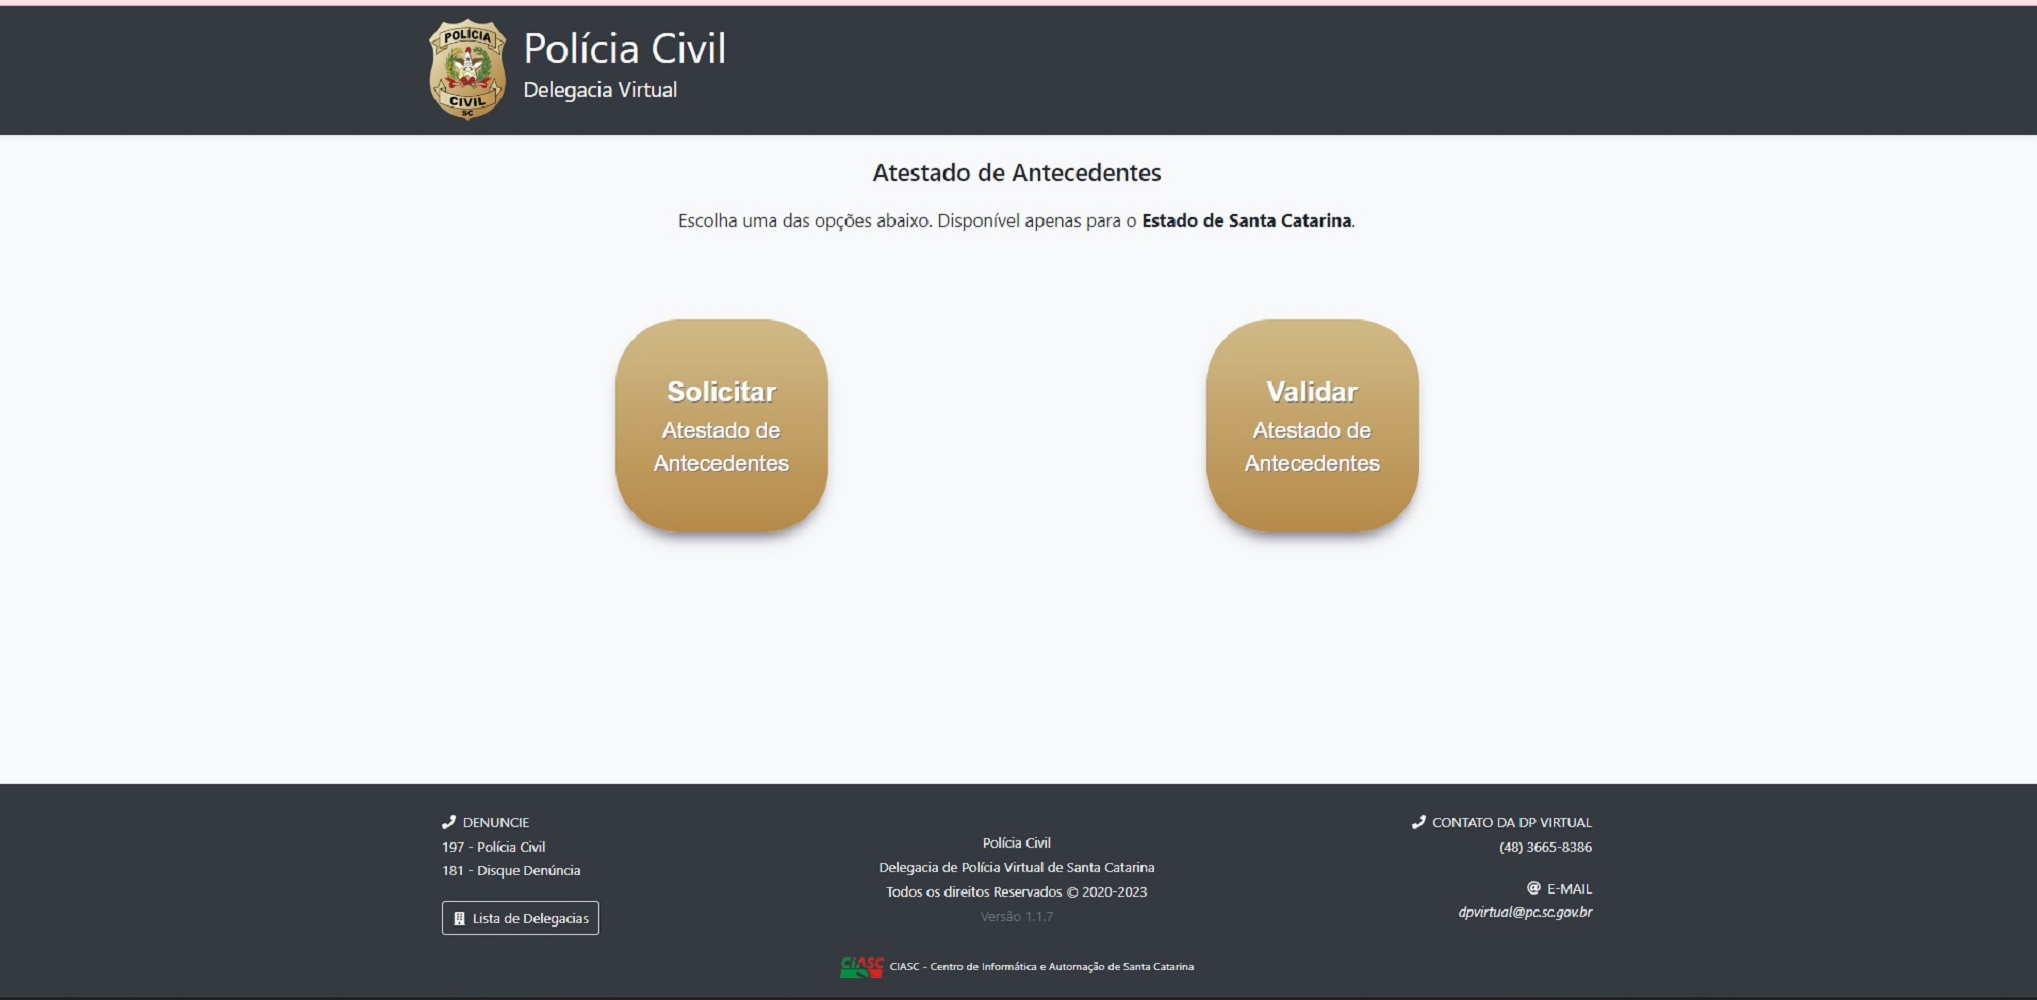
Task: Click Delegacia de Polícia Virtual de Santa Catarina
Action: pos(1016,867)
